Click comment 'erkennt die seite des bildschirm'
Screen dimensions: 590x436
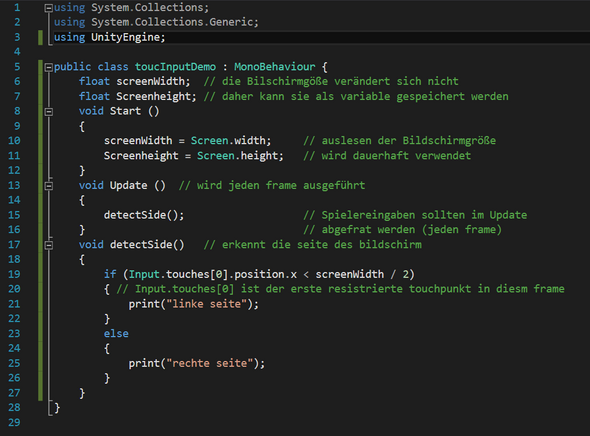coord(322,245)
